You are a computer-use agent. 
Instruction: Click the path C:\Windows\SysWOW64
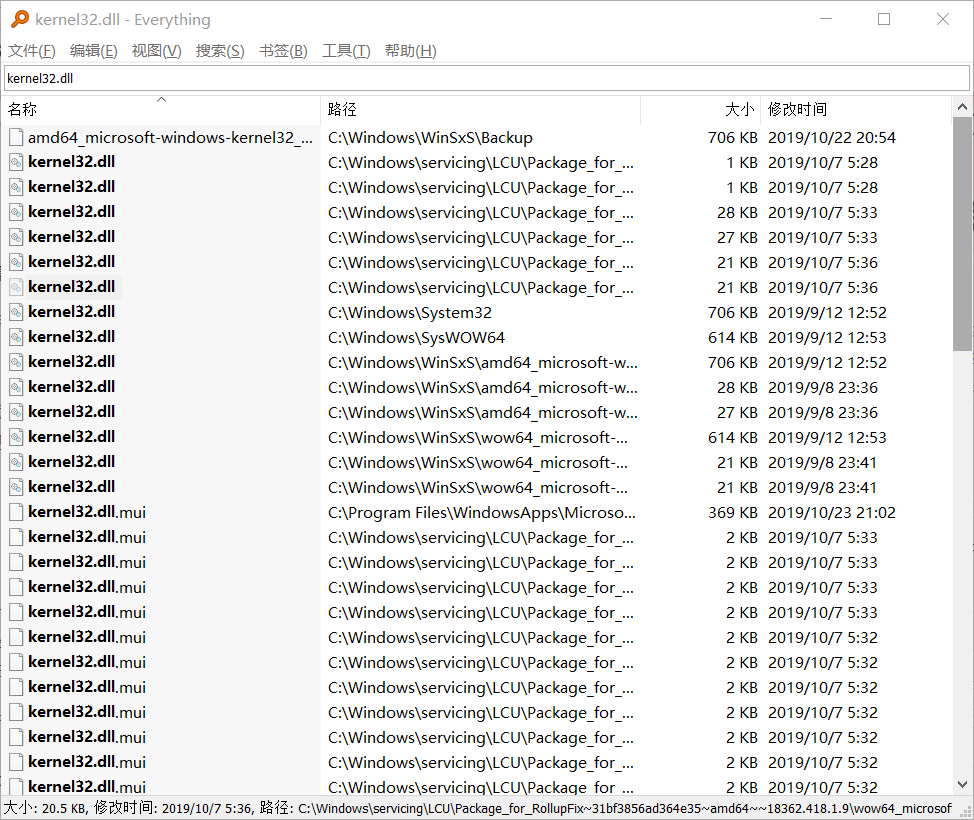click(x=416, y=338)
